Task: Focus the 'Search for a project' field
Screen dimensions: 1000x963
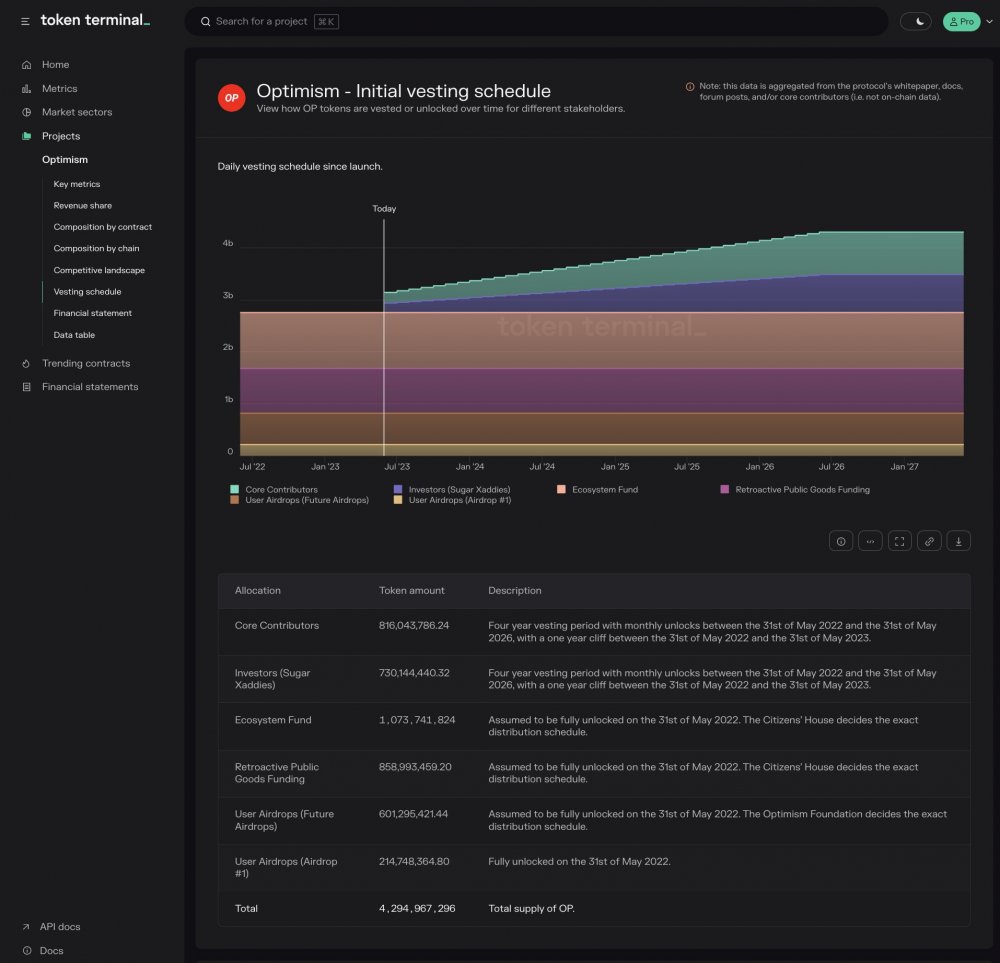Action: click(x=536, y=22)
